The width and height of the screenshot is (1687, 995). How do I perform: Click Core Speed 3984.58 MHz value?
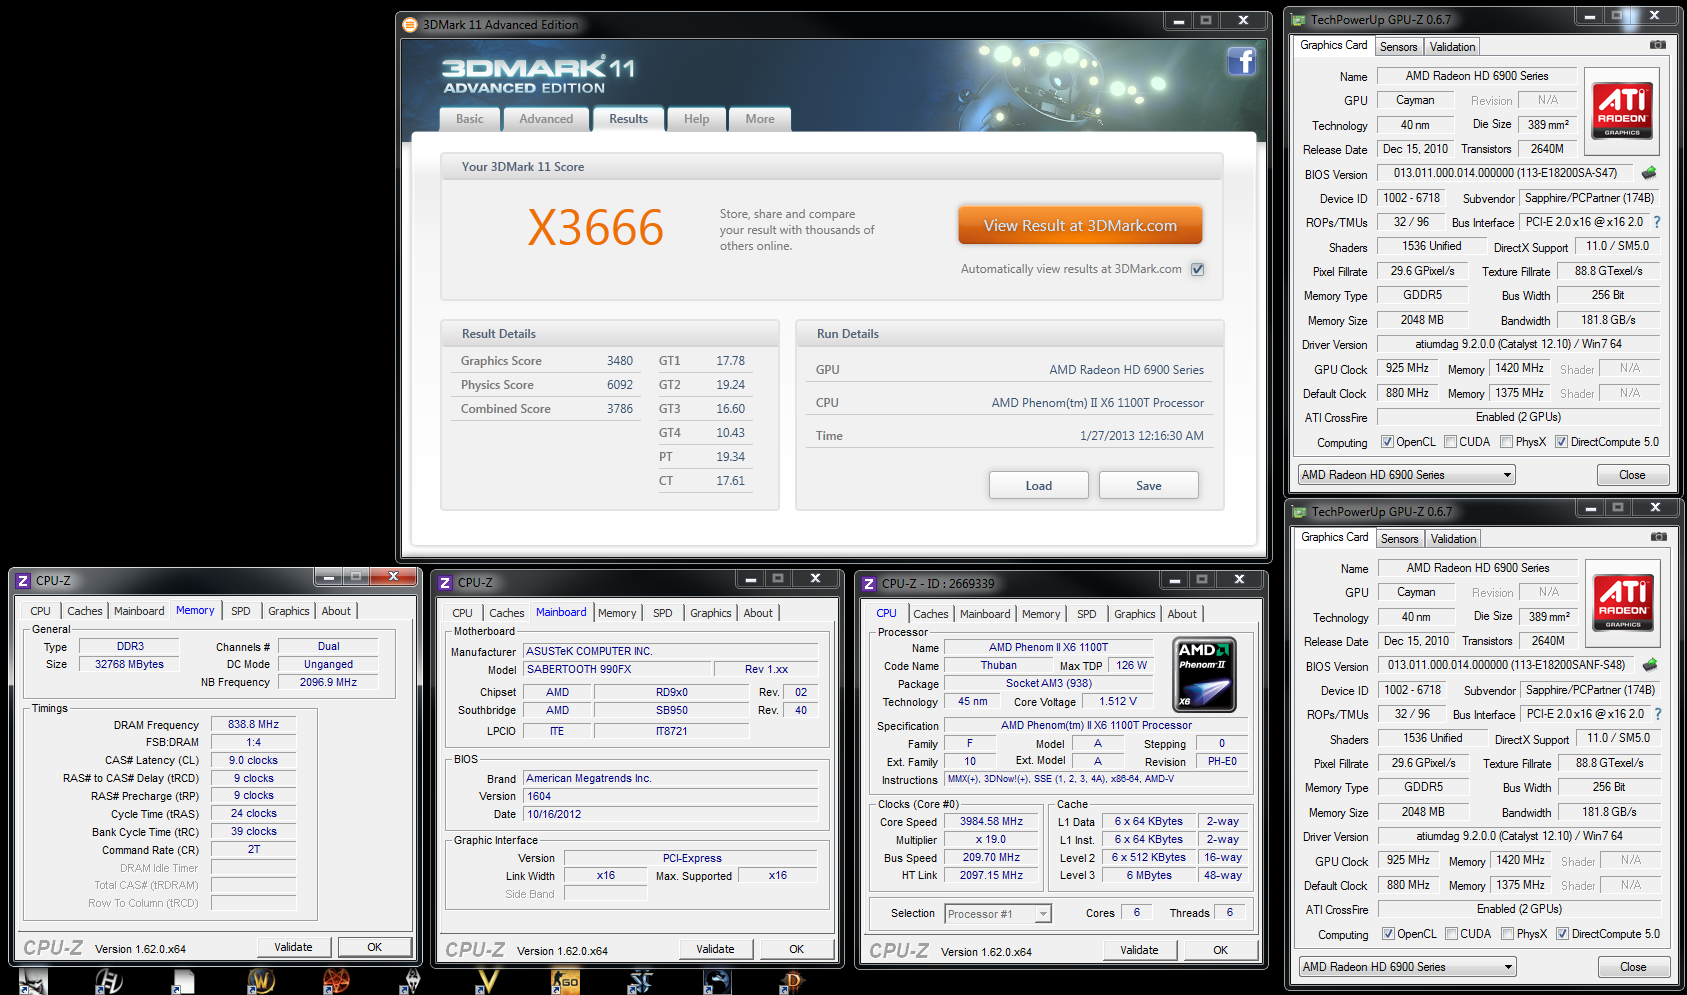(992, 821)
